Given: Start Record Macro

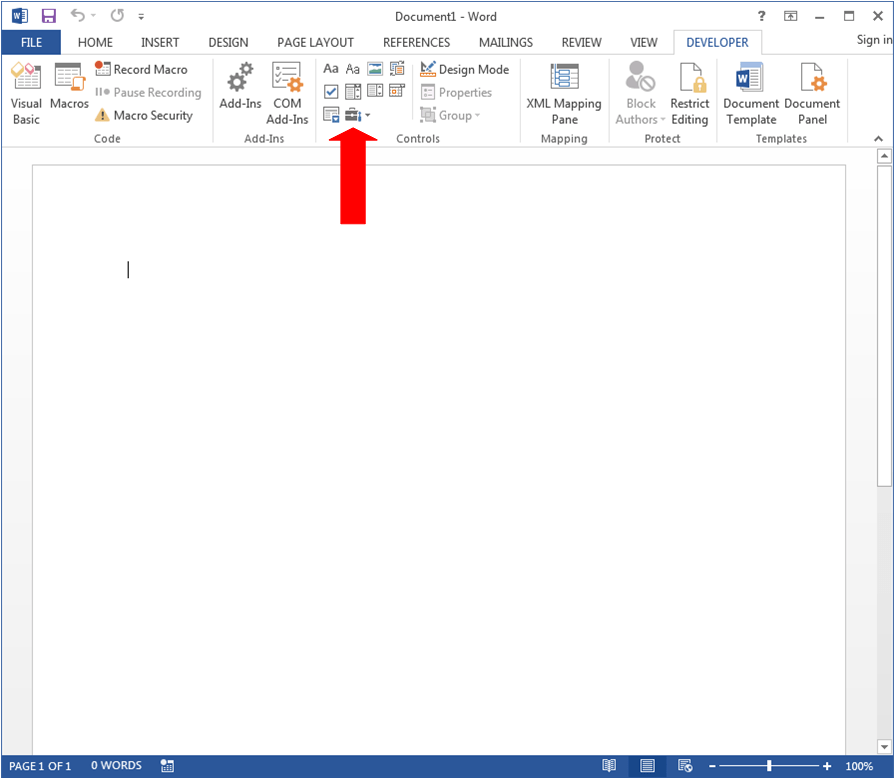Looking at the screenshot, I should pos(141,69).
